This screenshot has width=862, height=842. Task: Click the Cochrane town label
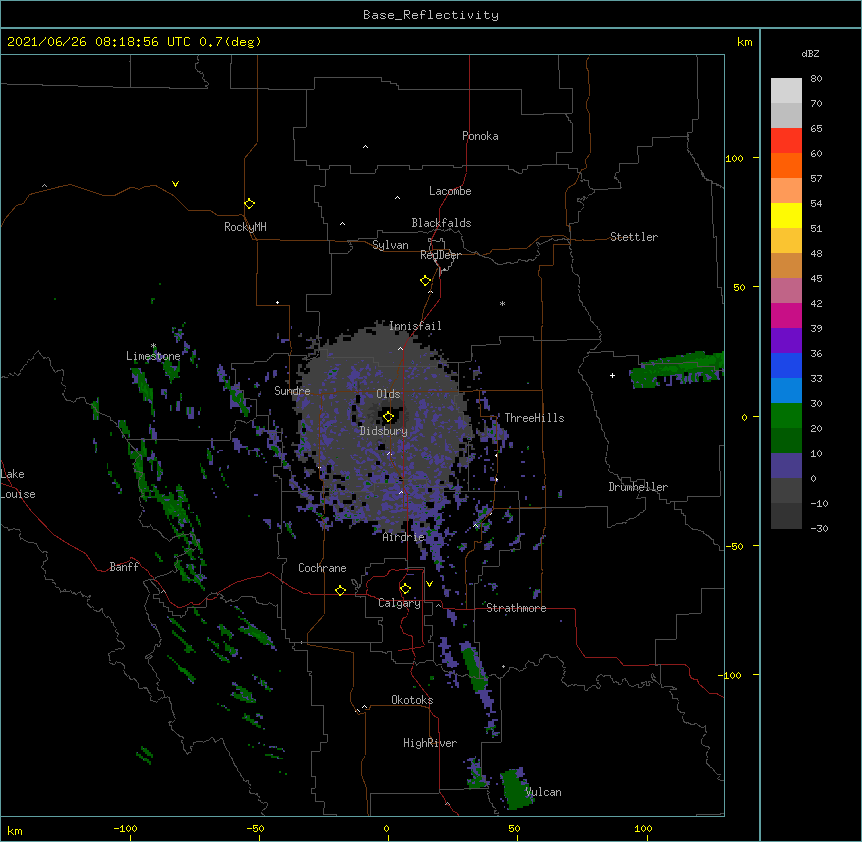322,568
